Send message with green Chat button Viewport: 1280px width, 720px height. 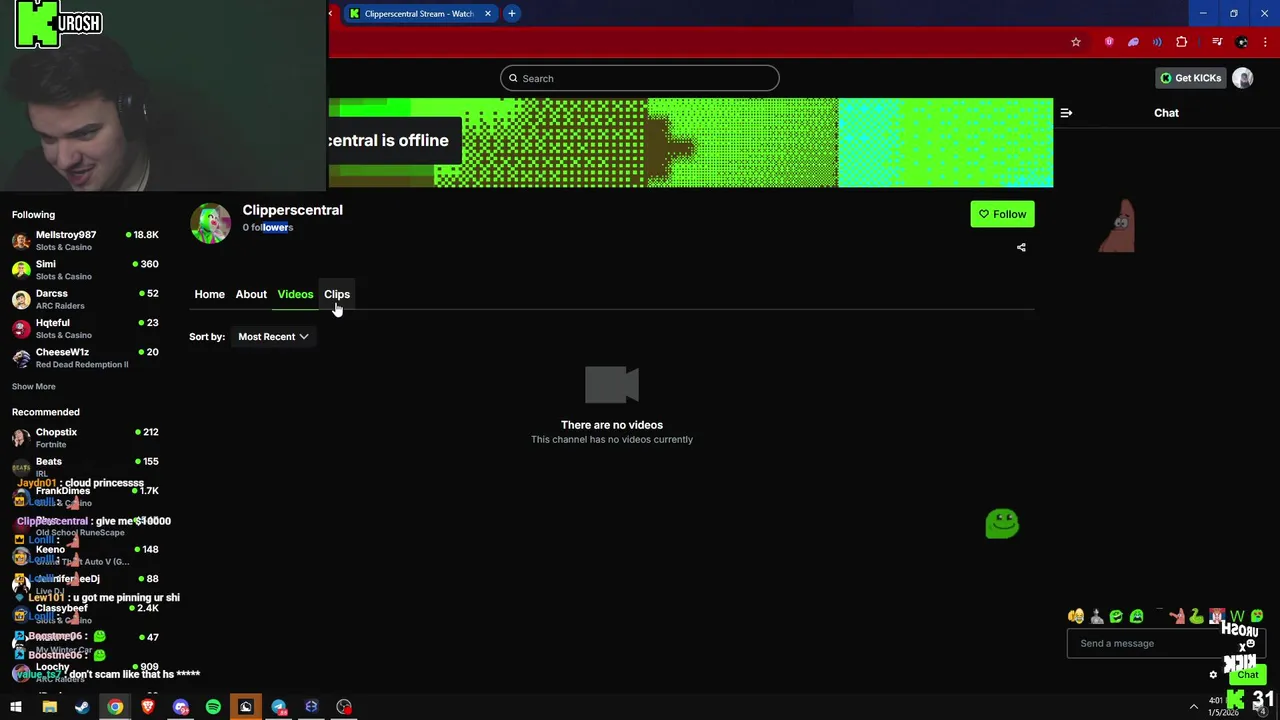click(1248, 675)
